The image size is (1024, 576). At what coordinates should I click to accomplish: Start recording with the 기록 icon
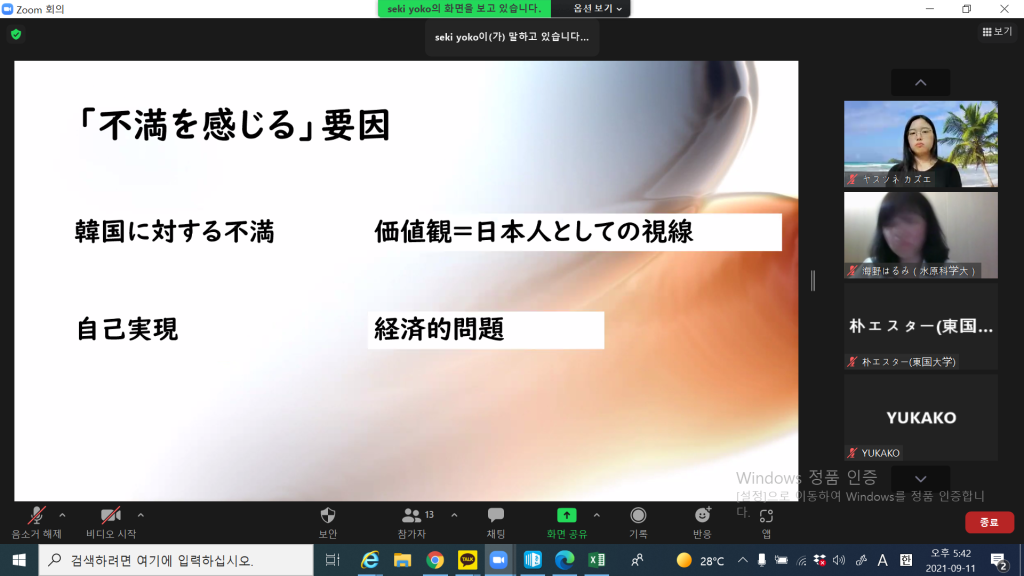coord(638,516)
